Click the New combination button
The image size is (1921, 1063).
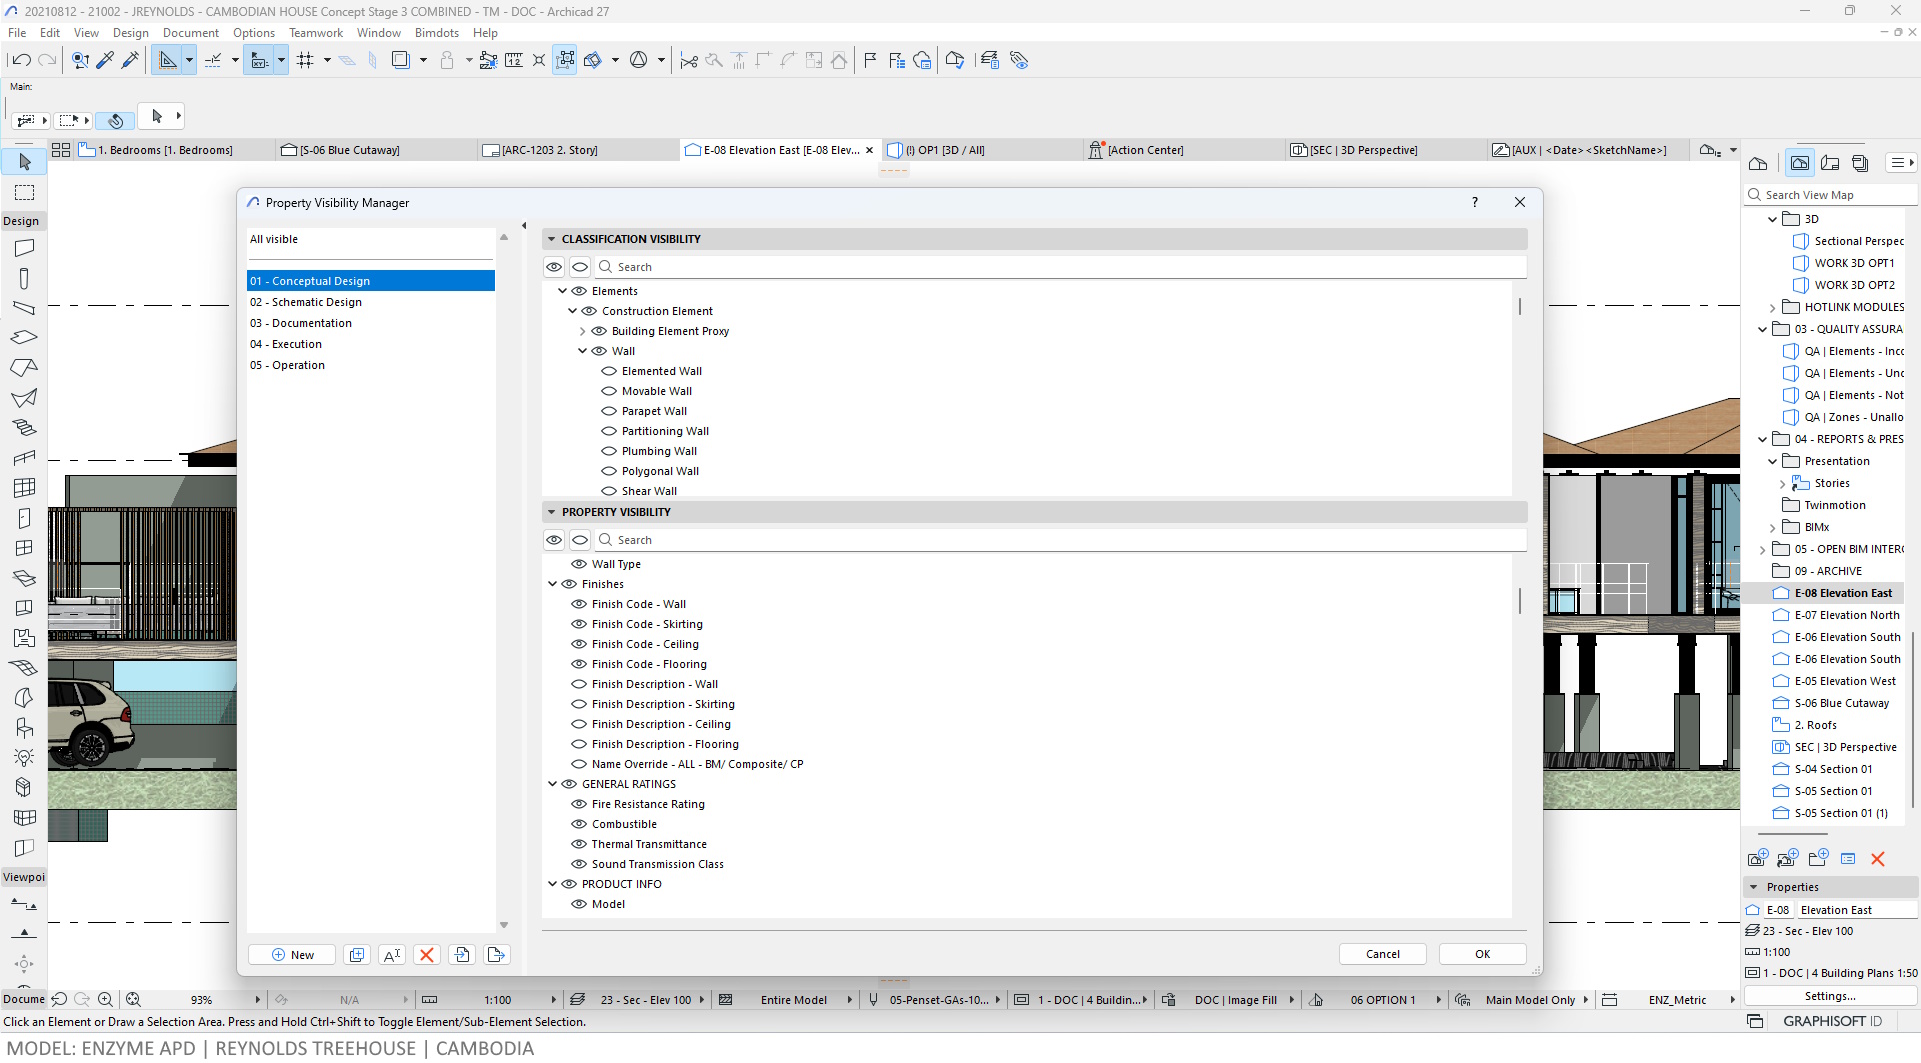[x=292, y=955]
